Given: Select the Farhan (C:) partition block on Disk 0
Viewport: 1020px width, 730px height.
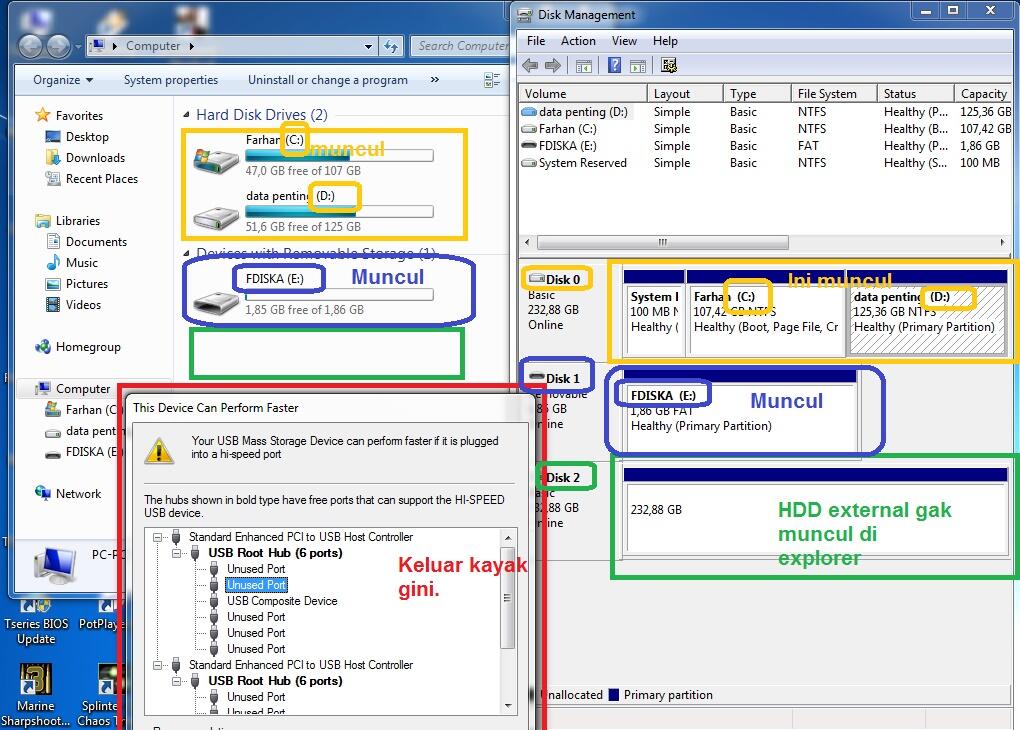Looking at the screenshot, I should [766, 313].
